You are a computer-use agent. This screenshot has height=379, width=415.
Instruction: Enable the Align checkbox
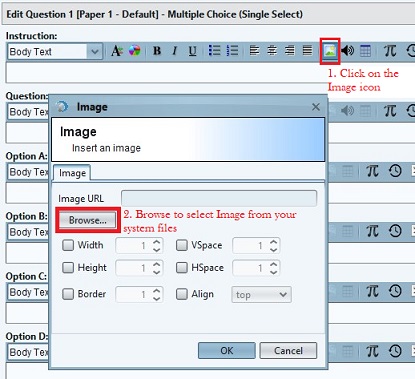click(182, 294)
